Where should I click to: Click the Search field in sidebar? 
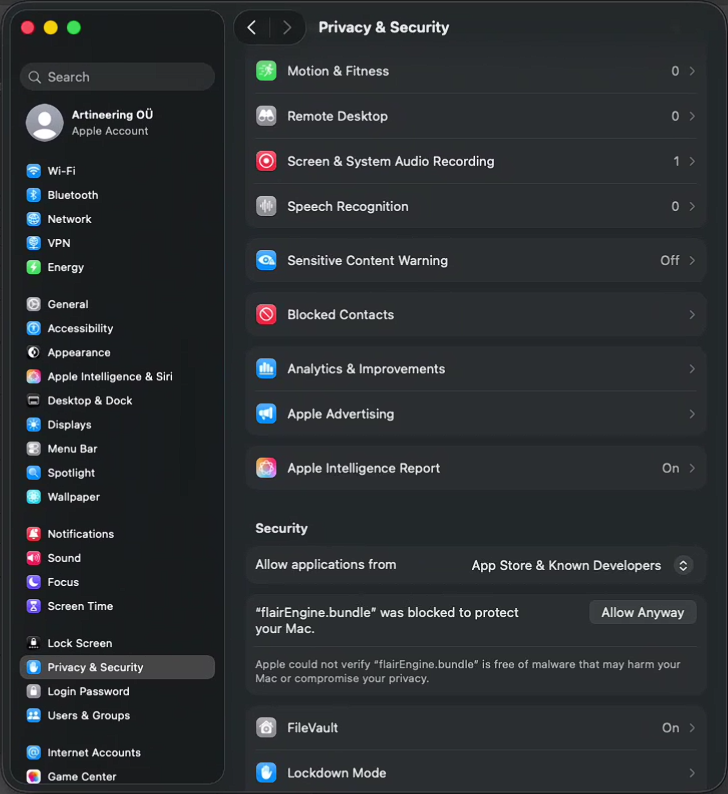point(117,77)
